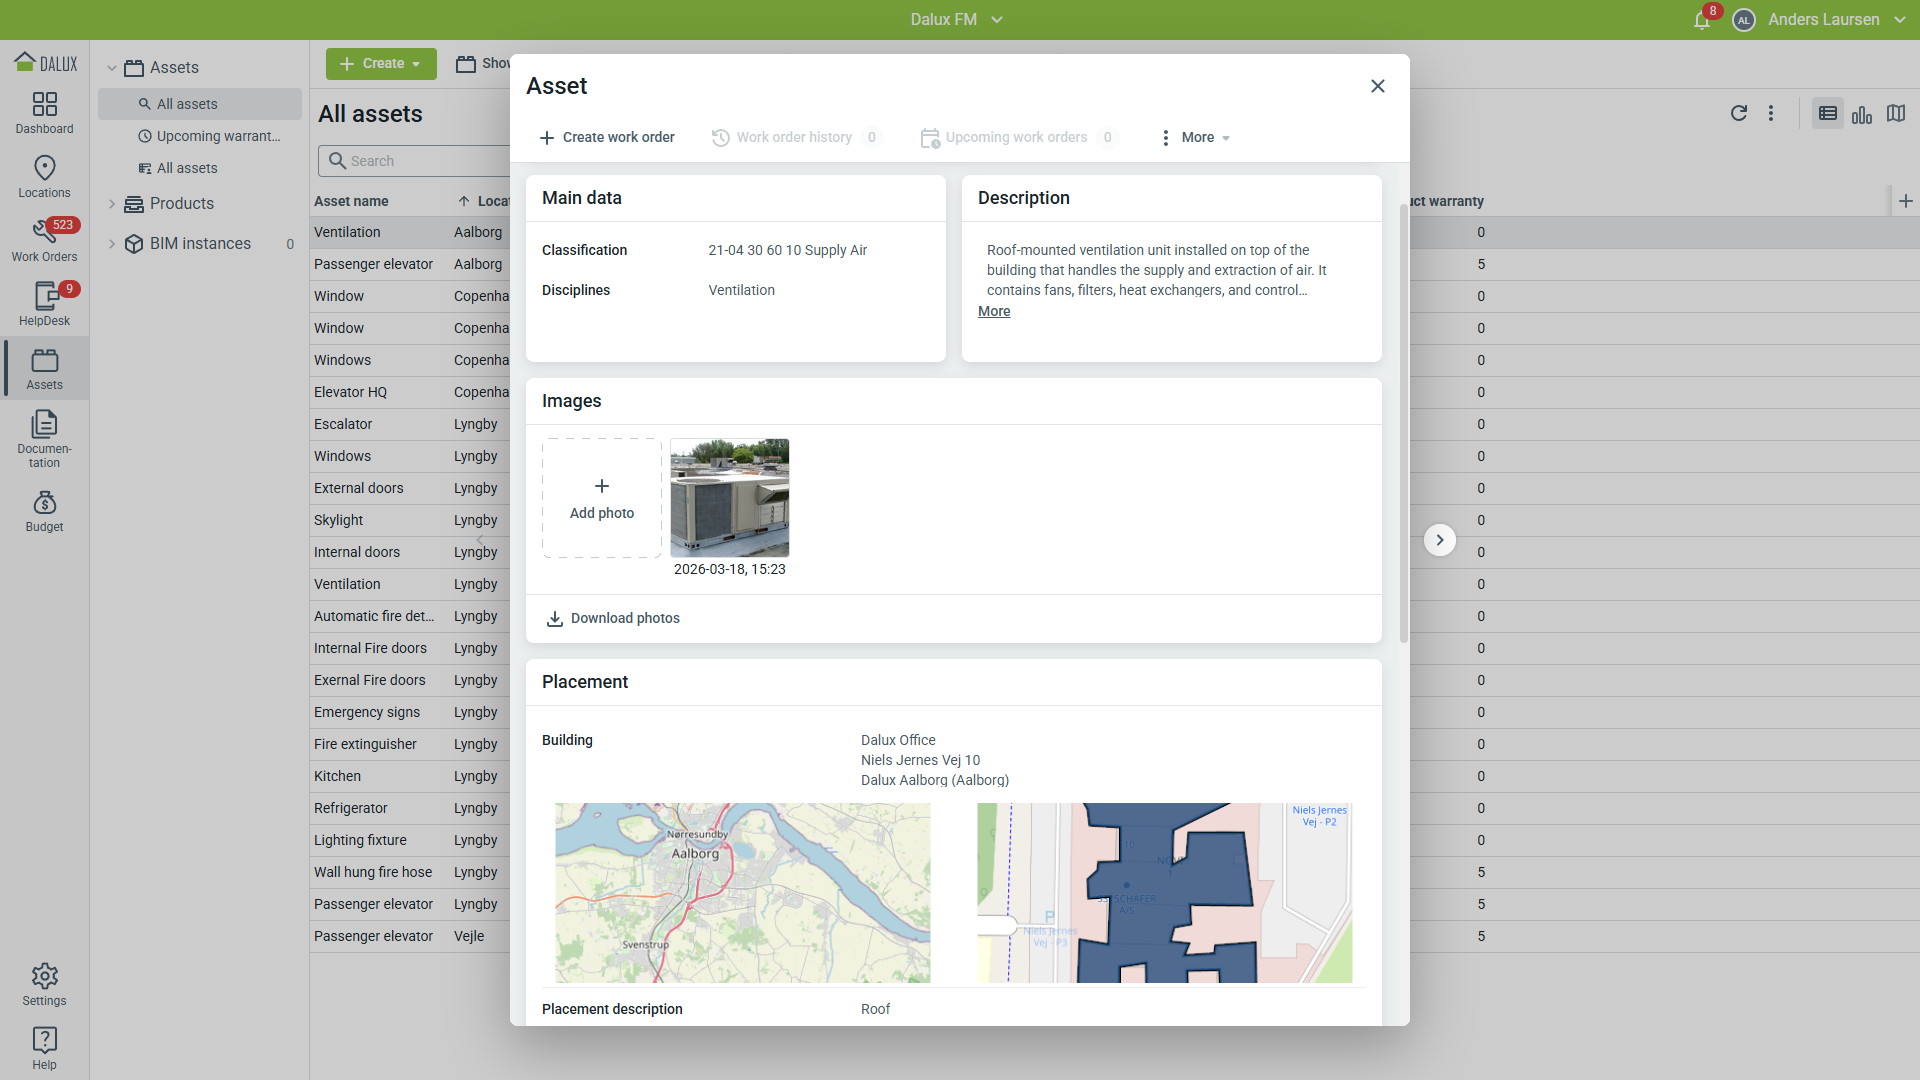Open Budget in the sidebar
1920x1080 pixels.
pos(45,511)
